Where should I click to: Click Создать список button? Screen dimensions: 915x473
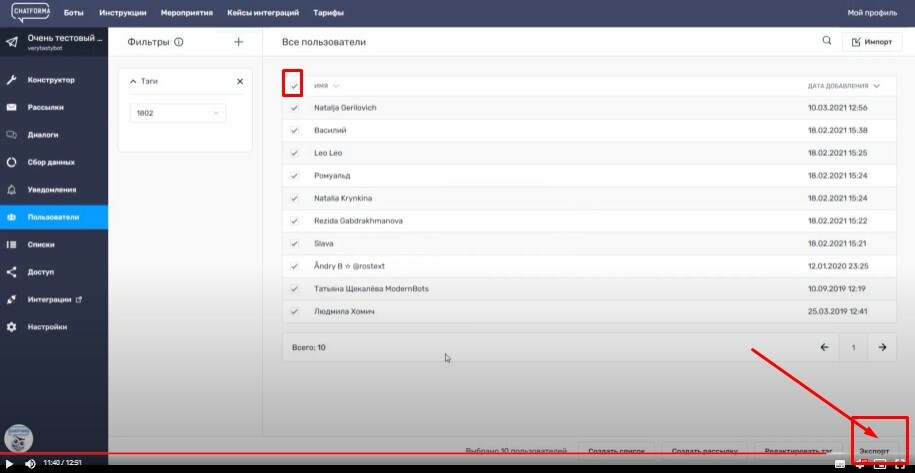(617, 451)
